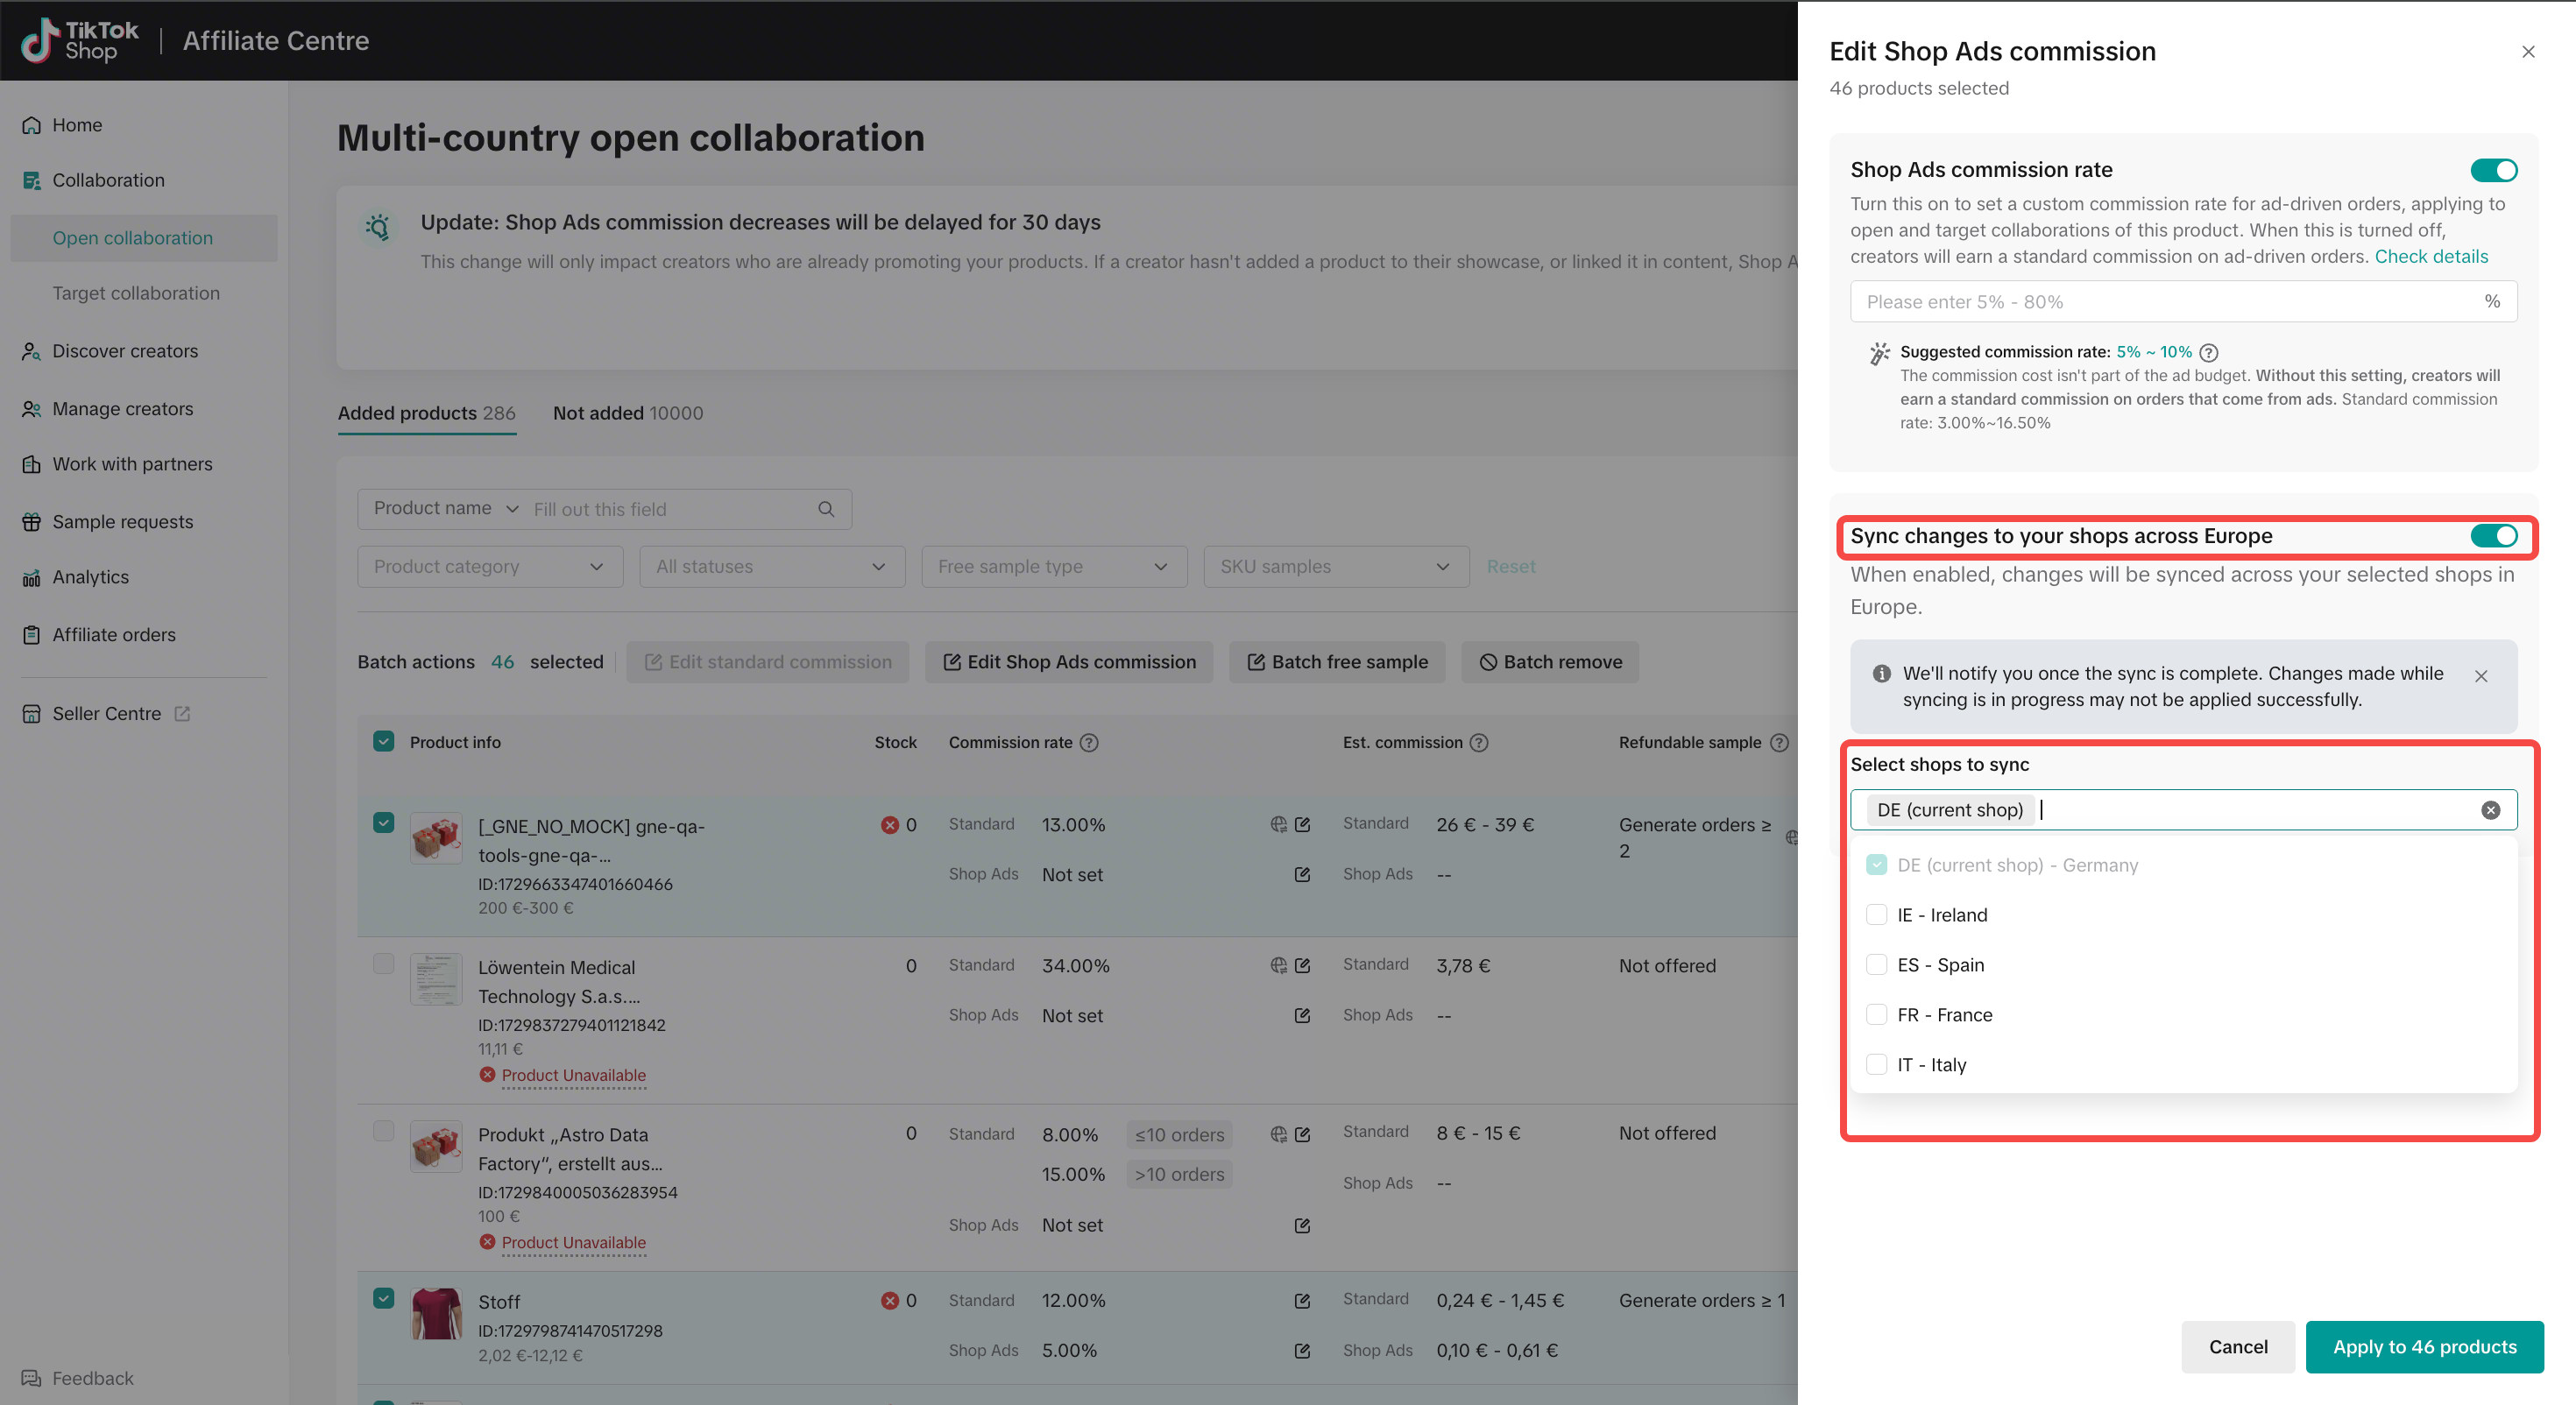Expand the Product category dropdown
Screen dimensions: 2576x1405
click(490, 566)
